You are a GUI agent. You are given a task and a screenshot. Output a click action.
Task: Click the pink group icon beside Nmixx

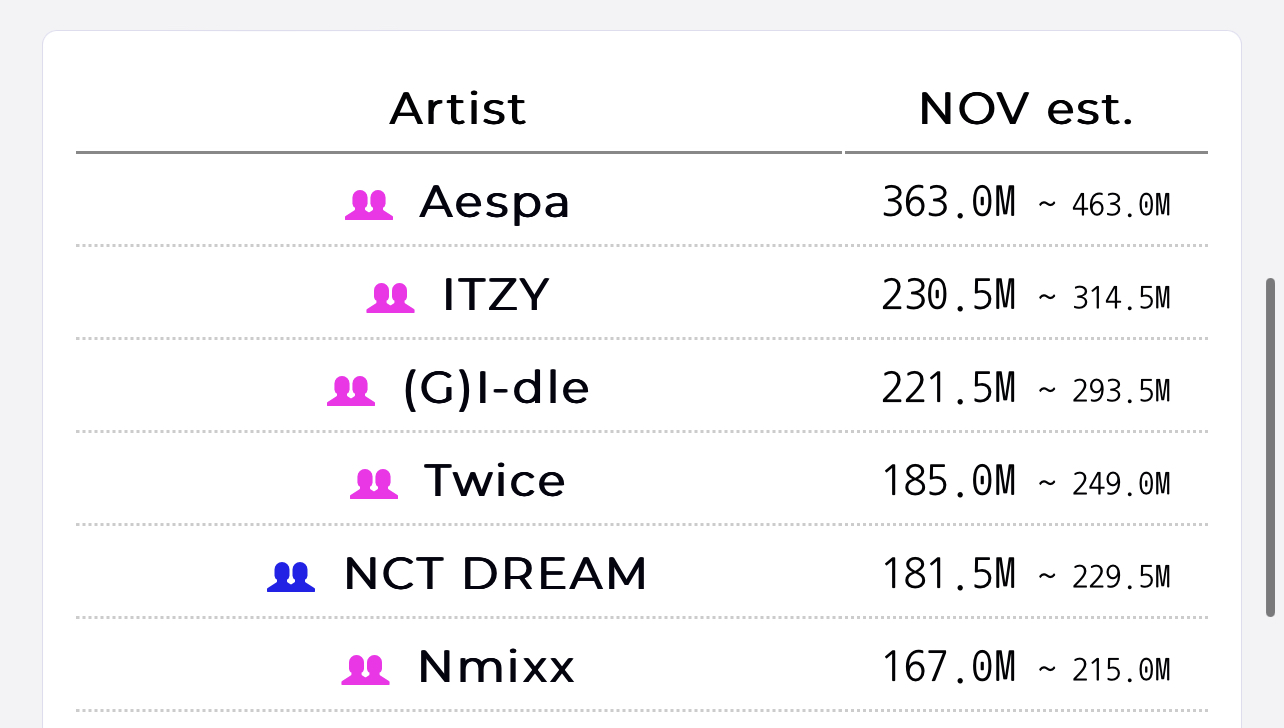(365, 669)
